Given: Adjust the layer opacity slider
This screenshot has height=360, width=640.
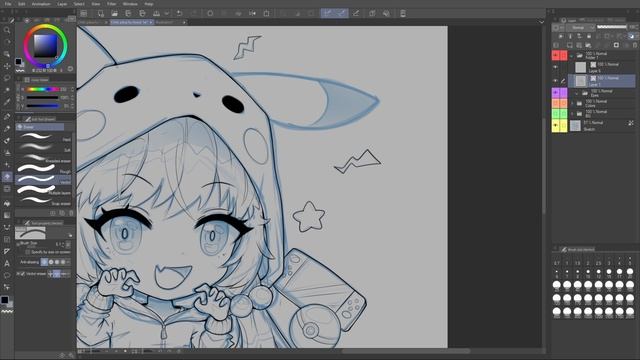Looking at the screenshot, I should (611, 27).
